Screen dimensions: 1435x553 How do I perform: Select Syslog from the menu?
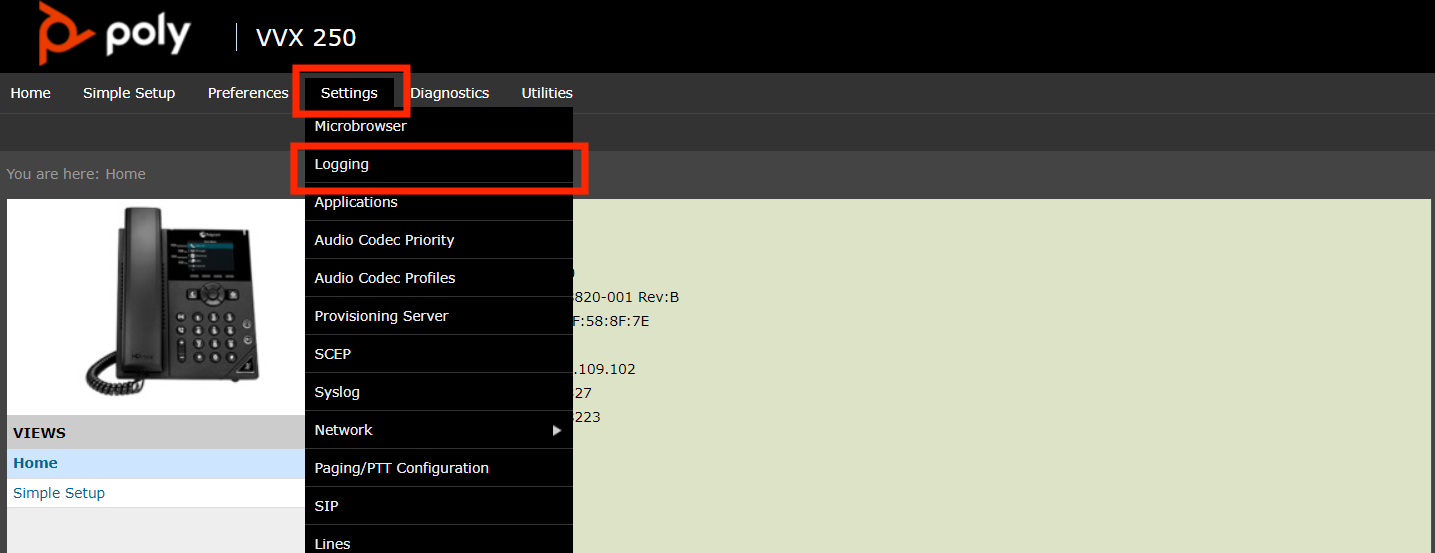point(439,392)
